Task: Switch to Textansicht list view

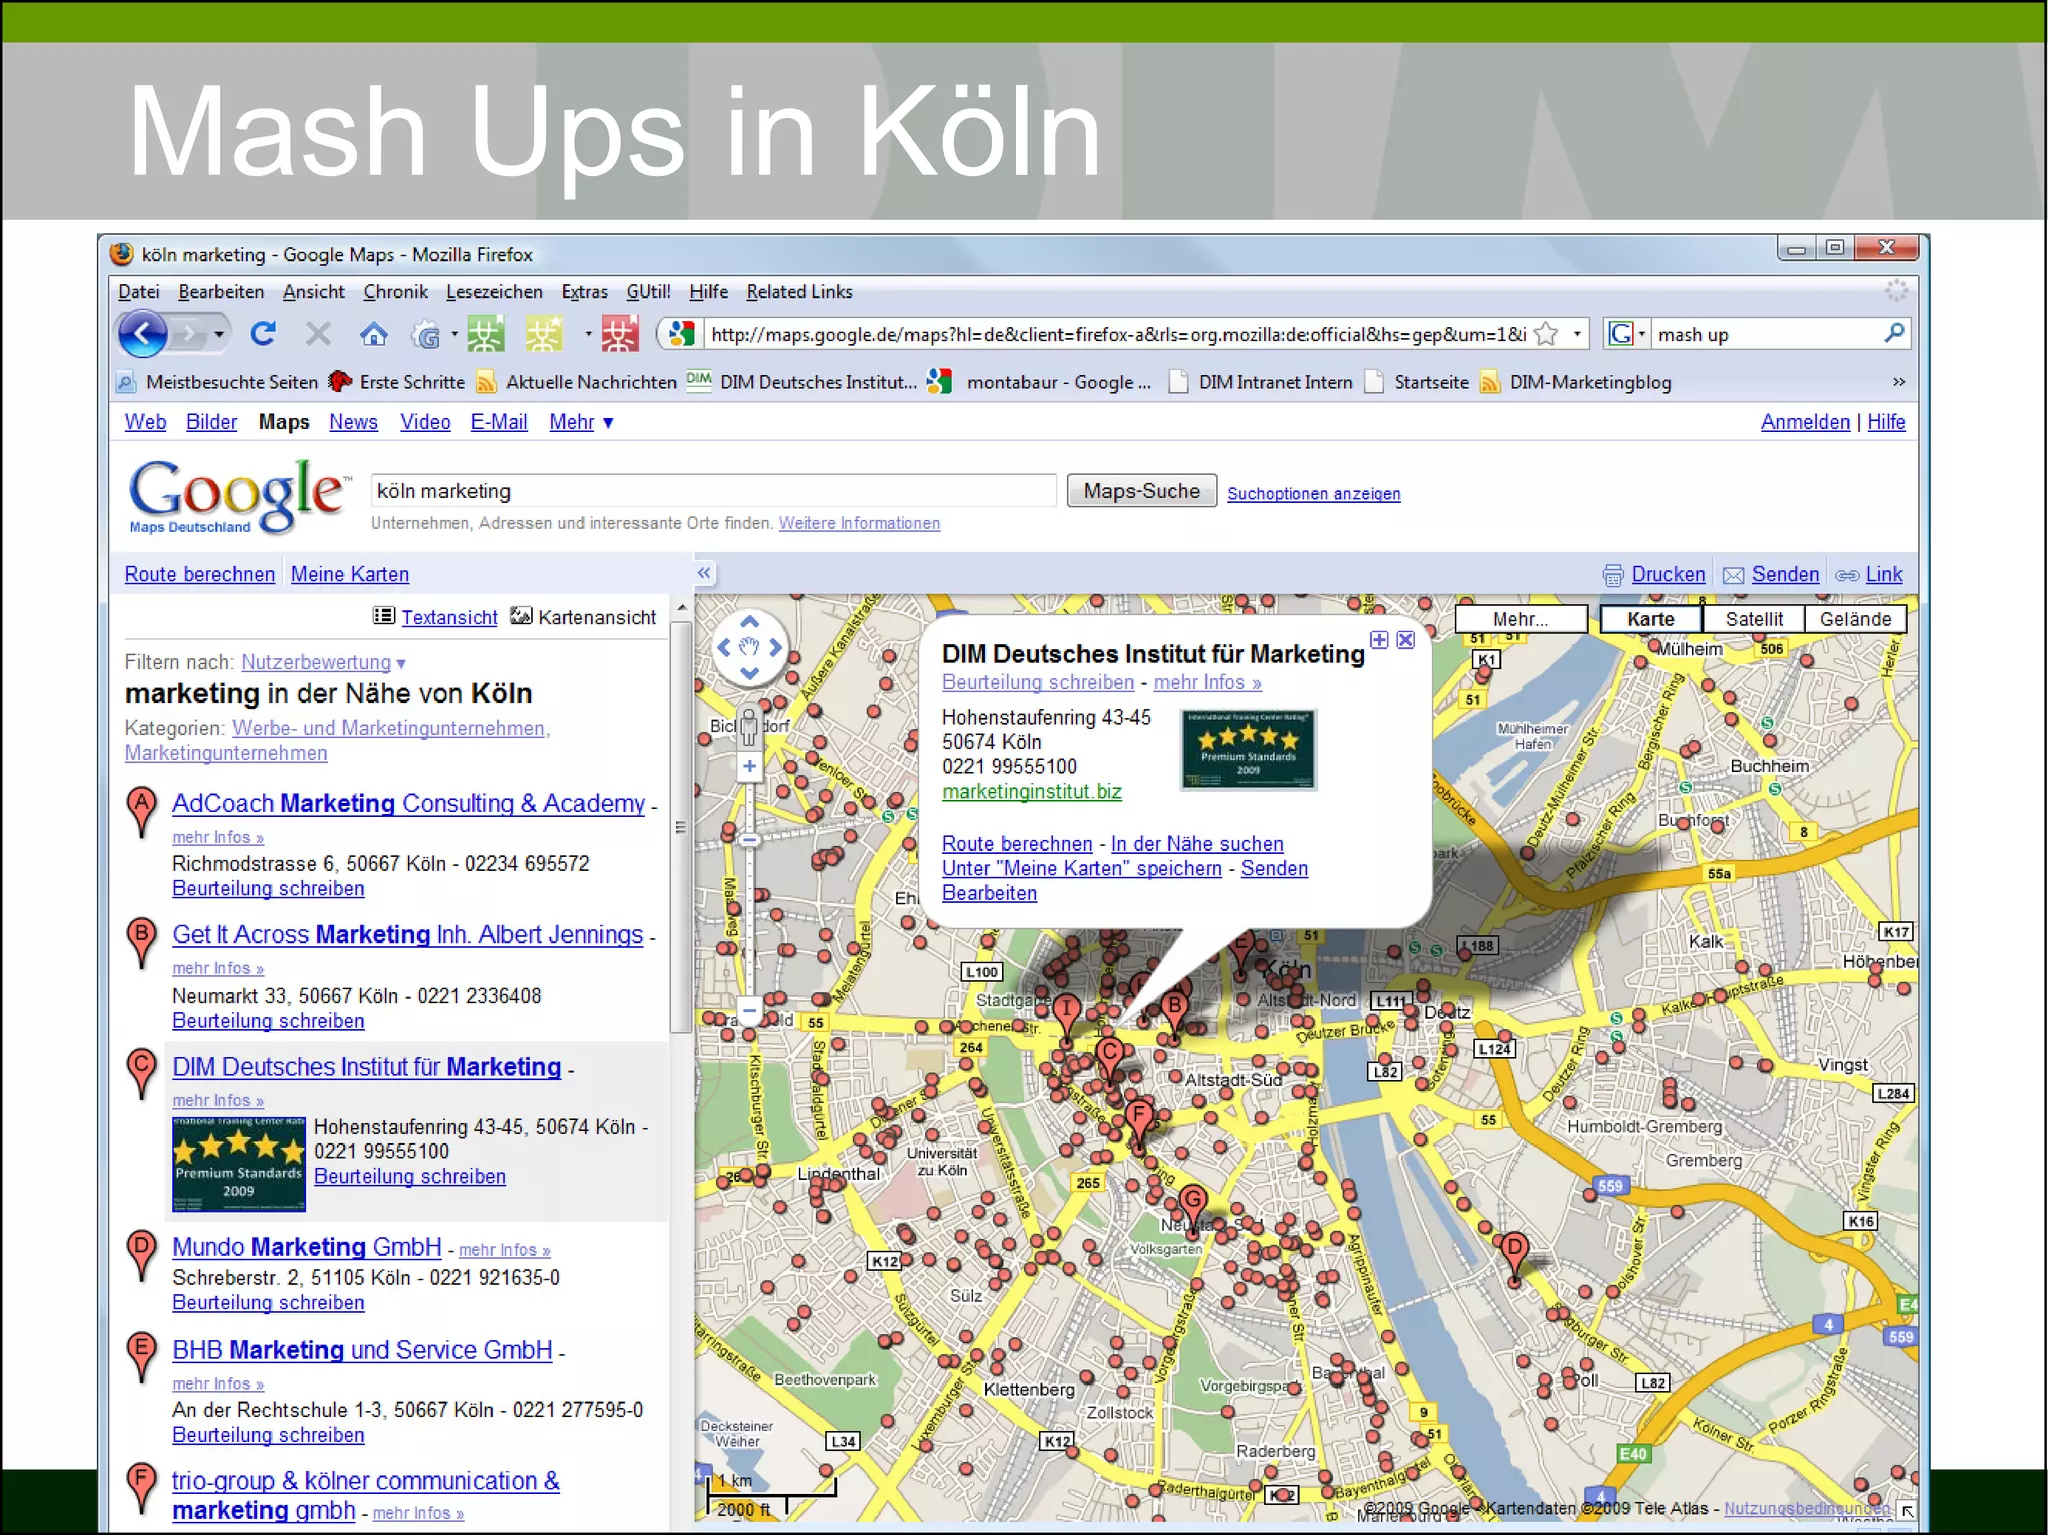Action: 449,617
